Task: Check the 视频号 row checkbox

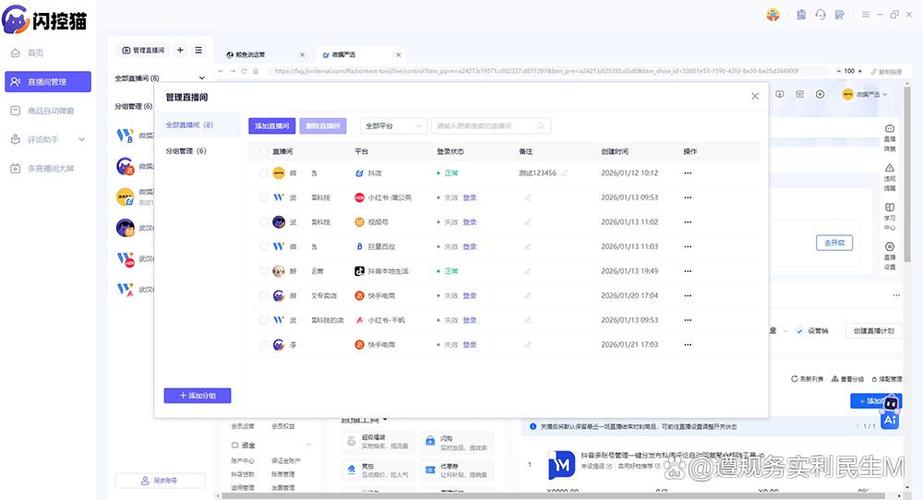Action: click(x=264, y=222)
